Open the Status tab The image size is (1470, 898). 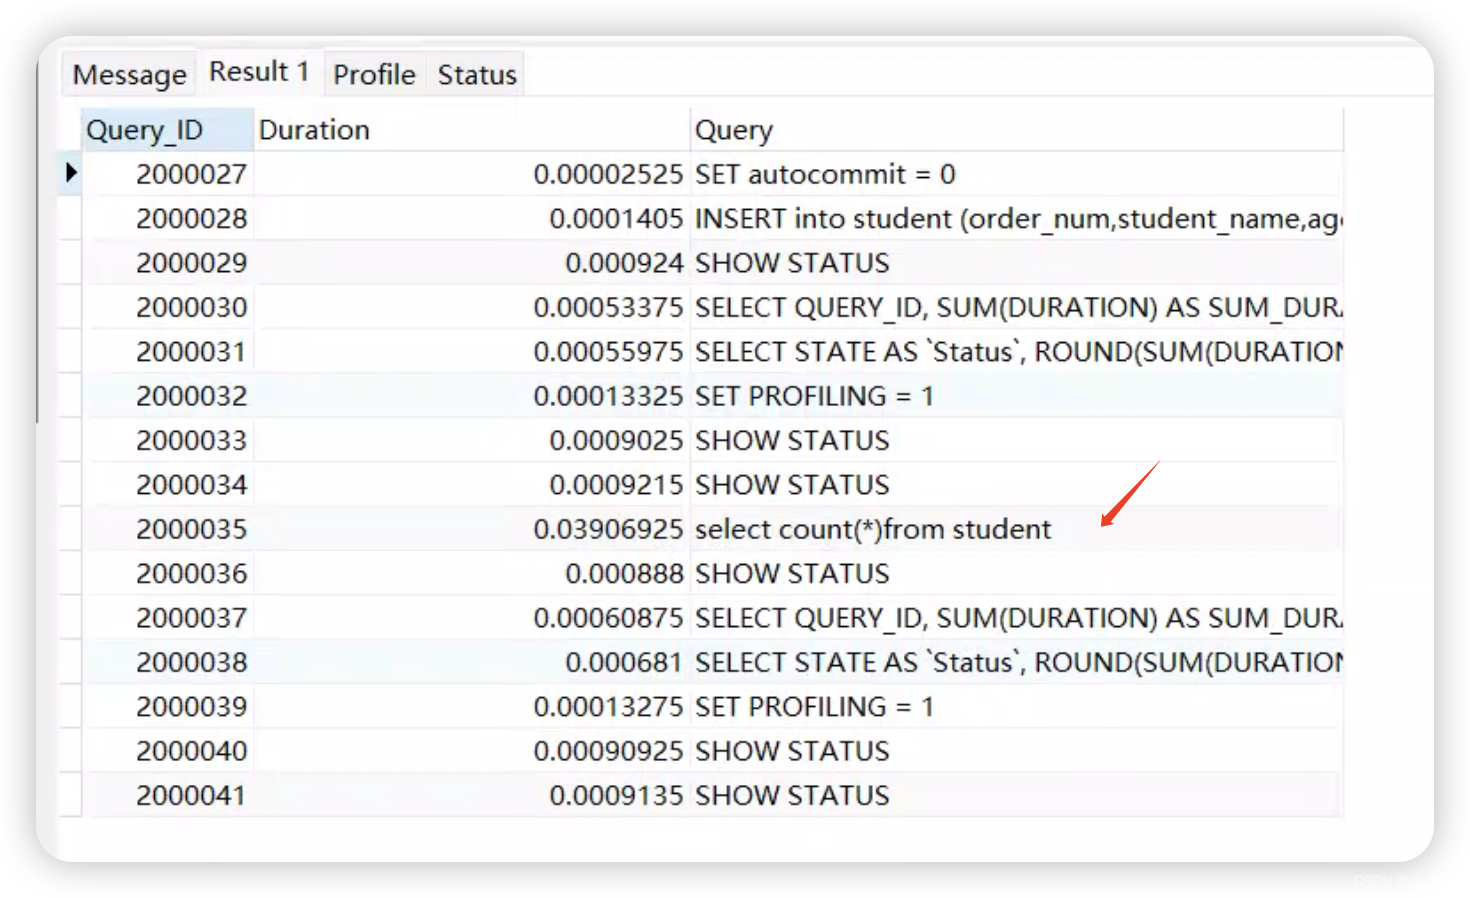point(477,74)
